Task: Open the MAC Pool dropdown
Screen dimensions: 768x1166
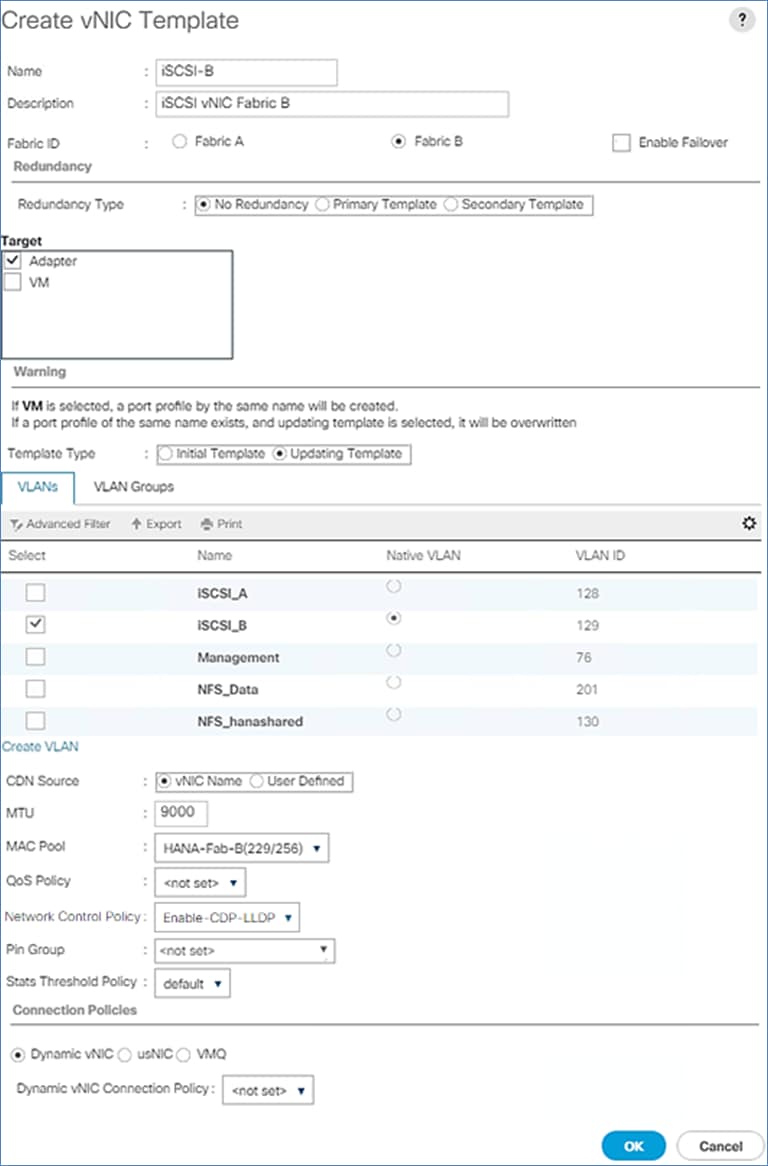Action: click(242, 848)
